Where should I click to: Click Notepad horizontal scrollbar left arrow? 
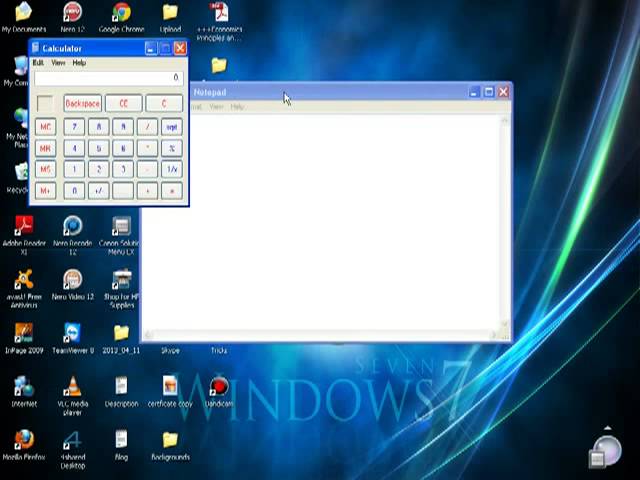148,335
